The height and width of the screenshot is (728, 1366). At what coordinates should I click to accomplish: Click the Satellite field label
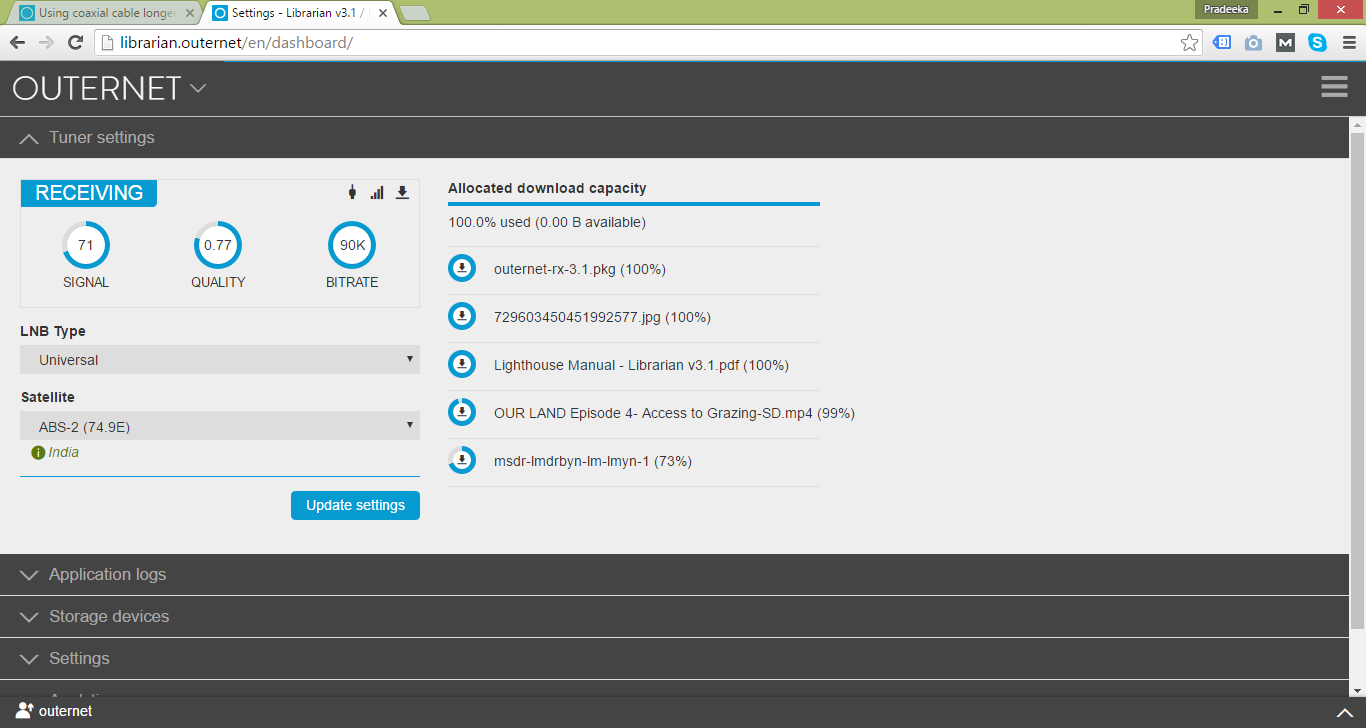click(48, 397)
